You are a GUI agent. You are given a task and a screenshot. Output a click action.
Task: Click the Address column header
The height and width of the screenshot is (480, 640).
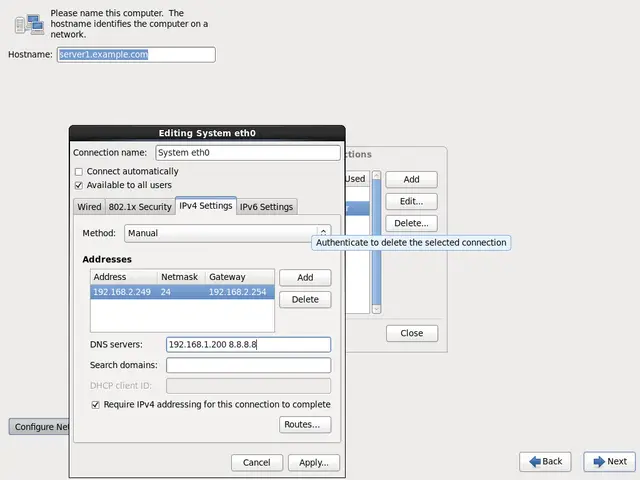(x=124, y=277)
